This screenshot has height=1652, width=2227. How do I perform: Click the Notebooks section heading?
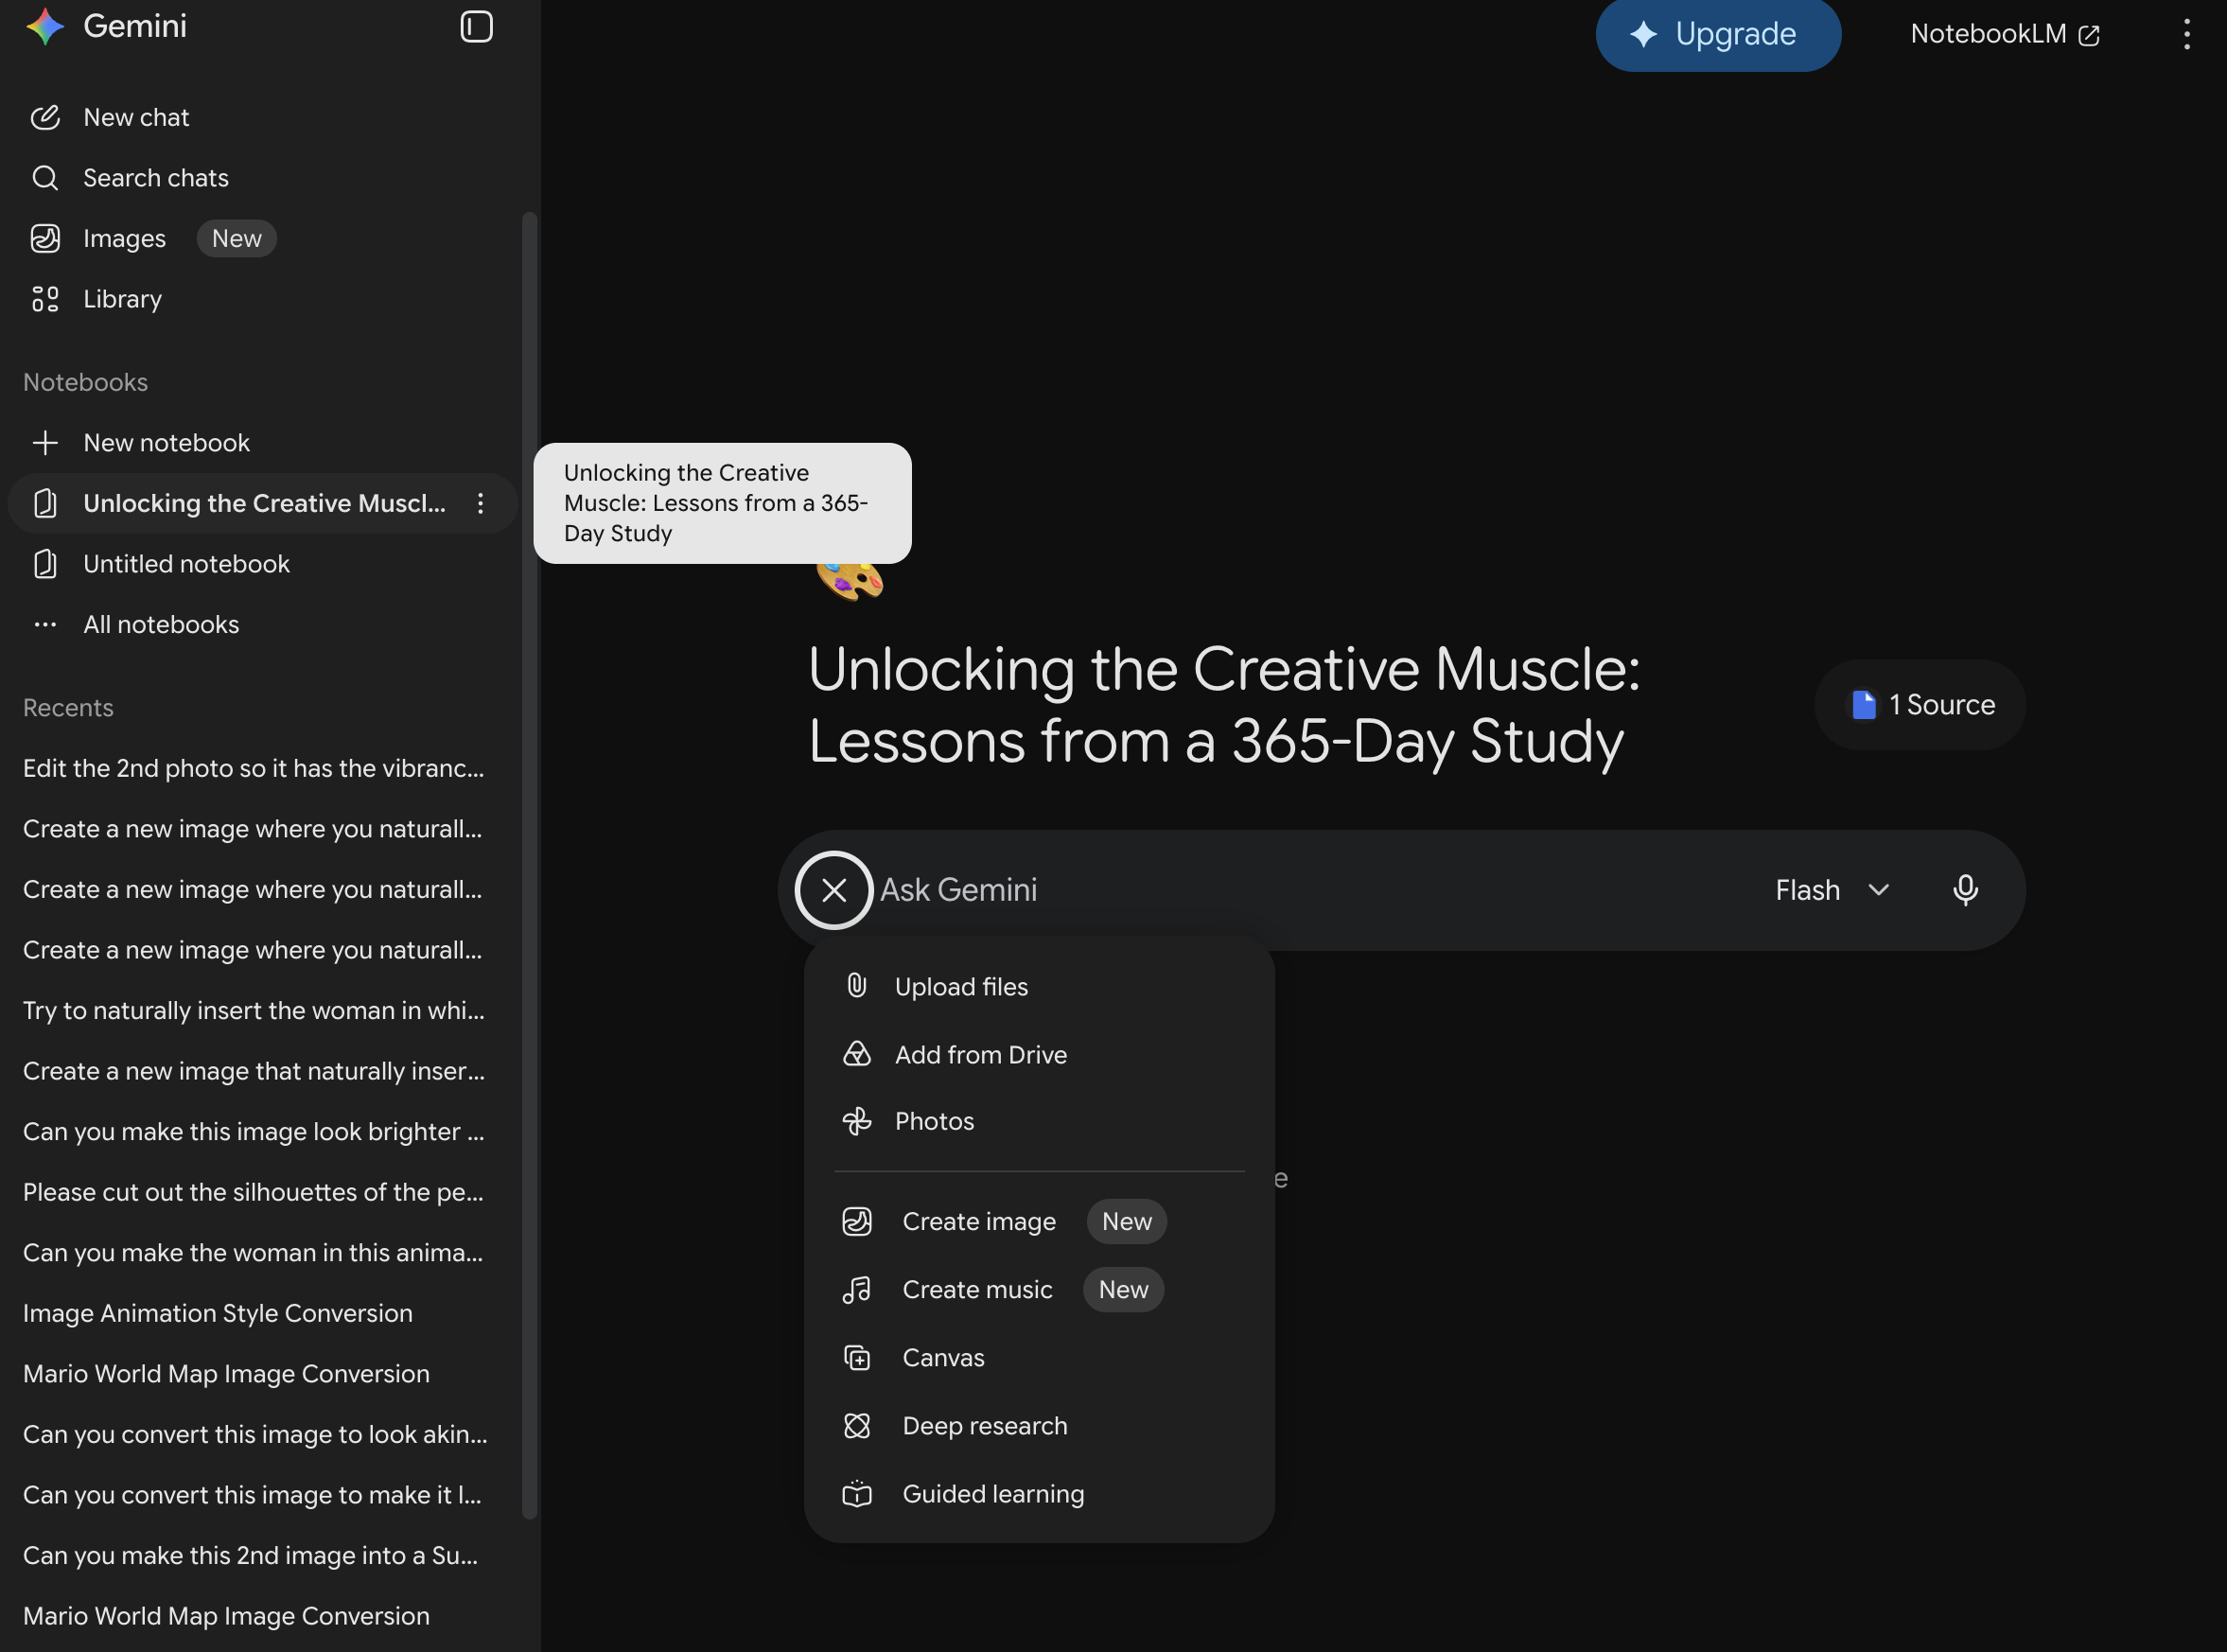point(85,382)
